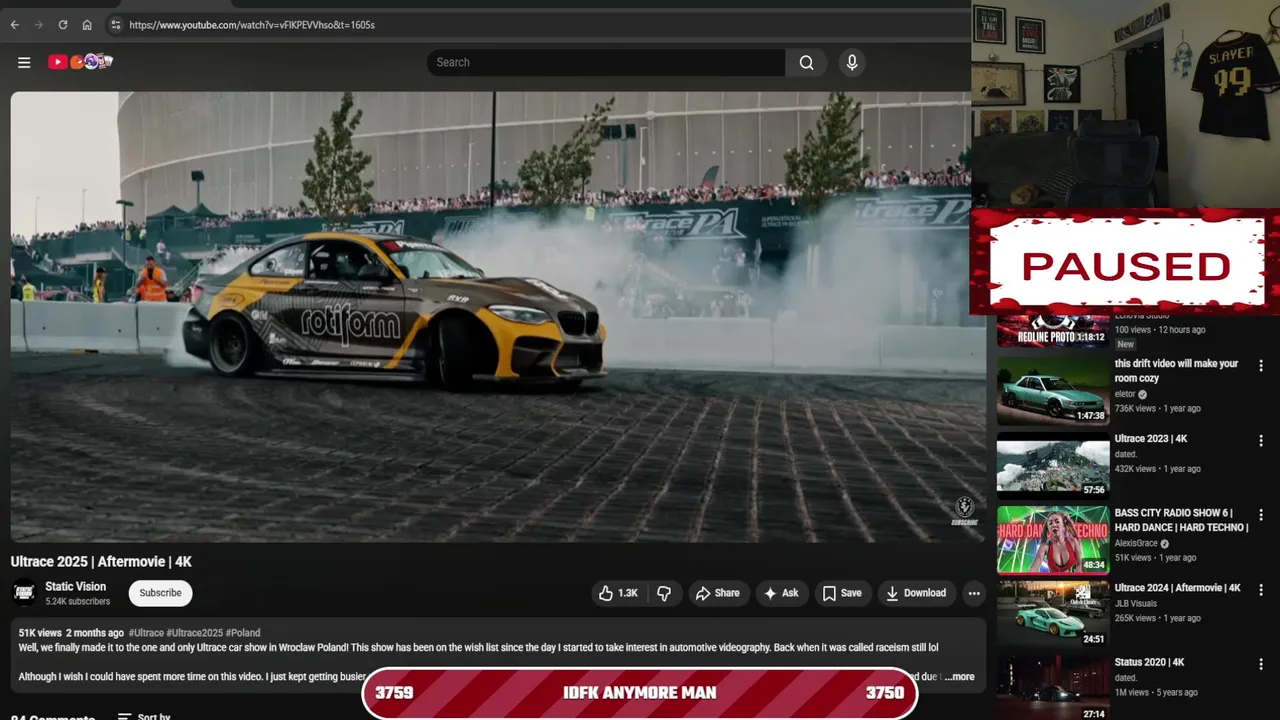Click the YouTube logo home link
Image resolution: width=1280 pixels, height=720 pixels.
[80, 62]
